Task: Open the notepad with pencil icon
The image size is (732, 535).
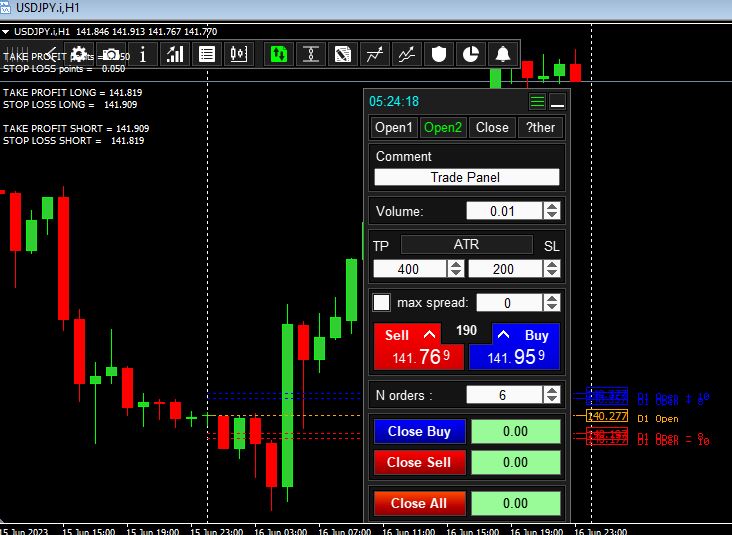Action: (343, 55)
